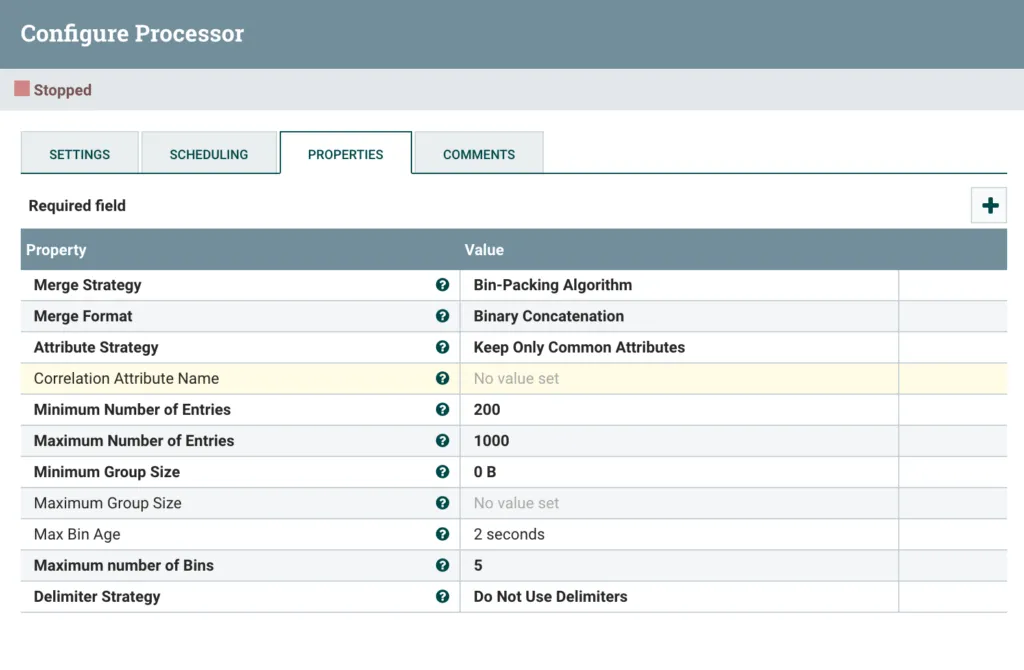Click the Delimiter Strategy help icon
1024x670 pixels.
[x=442, y=596]
